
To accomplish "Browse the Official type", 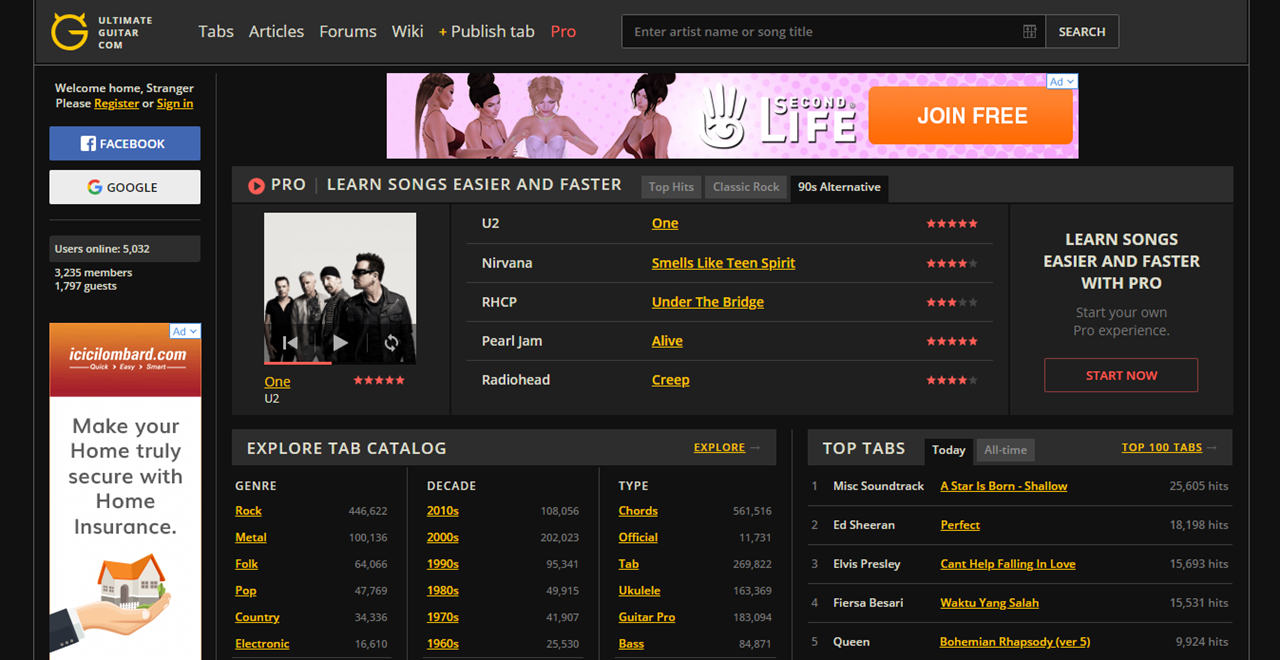I will 638,538.
